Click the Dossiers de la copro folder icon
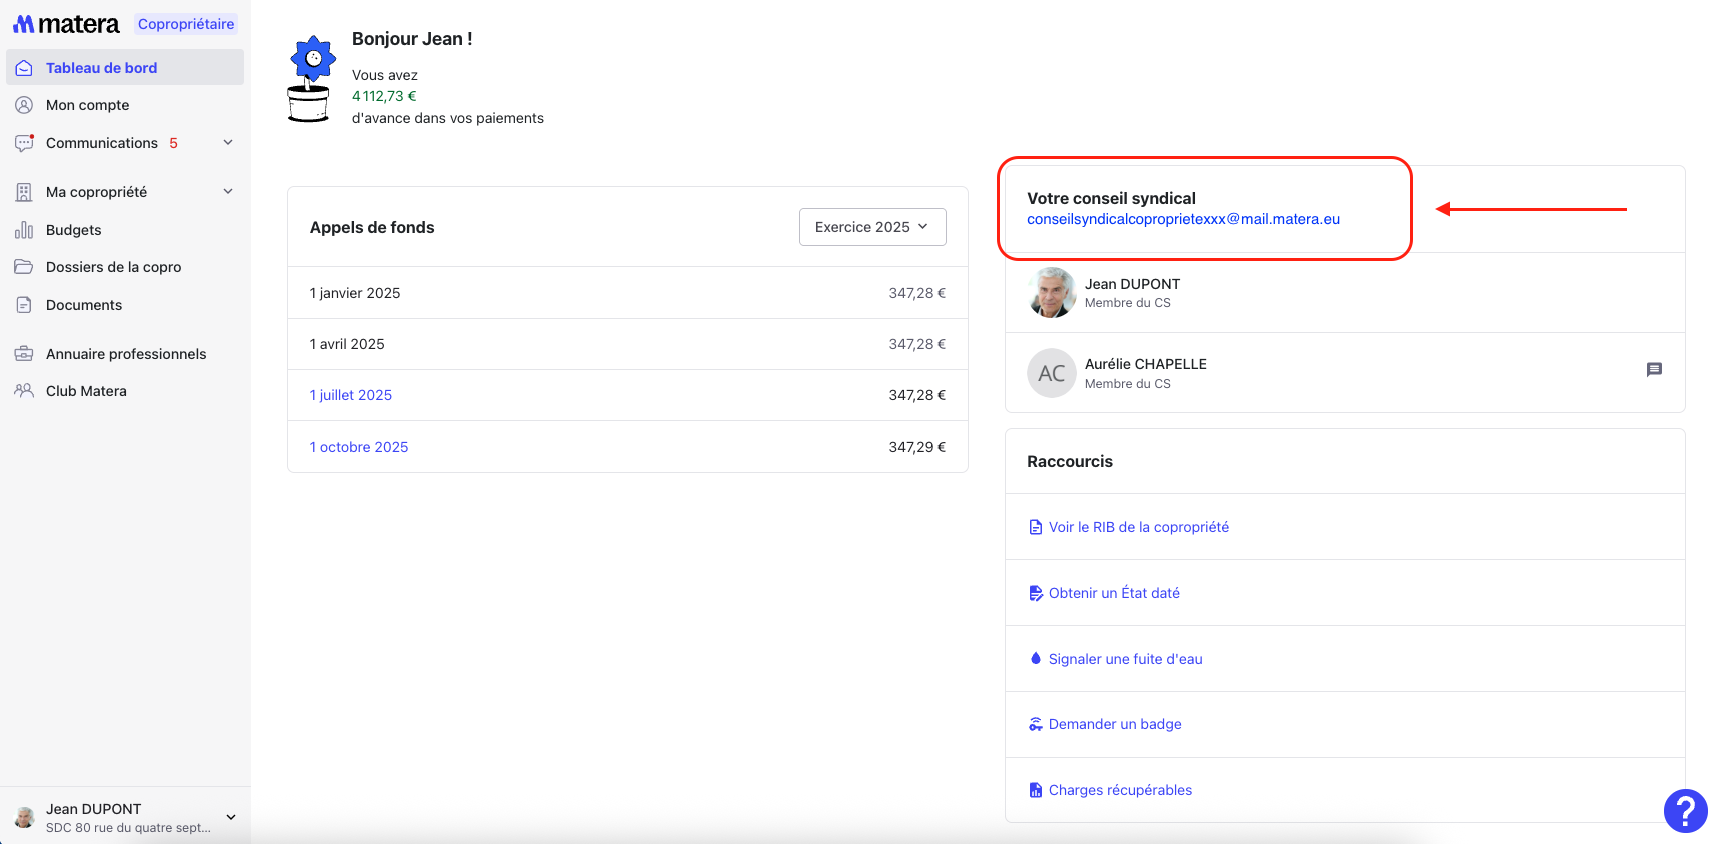The width and height of the screenshot is (1720, 844). click(24, 267)
